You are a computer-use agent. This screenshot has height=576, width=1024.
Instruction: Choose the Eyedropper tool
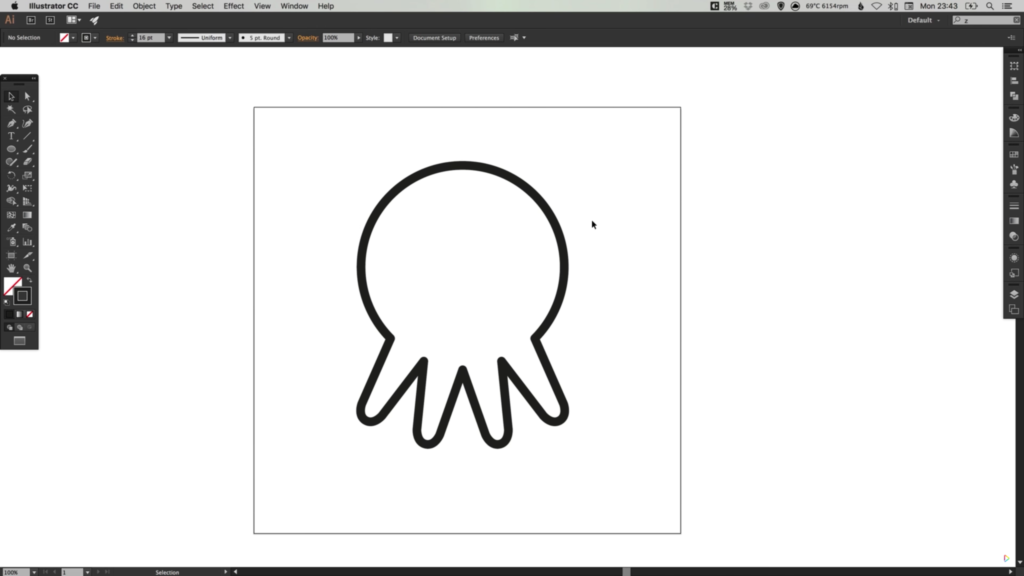click(x=12, y=228)
